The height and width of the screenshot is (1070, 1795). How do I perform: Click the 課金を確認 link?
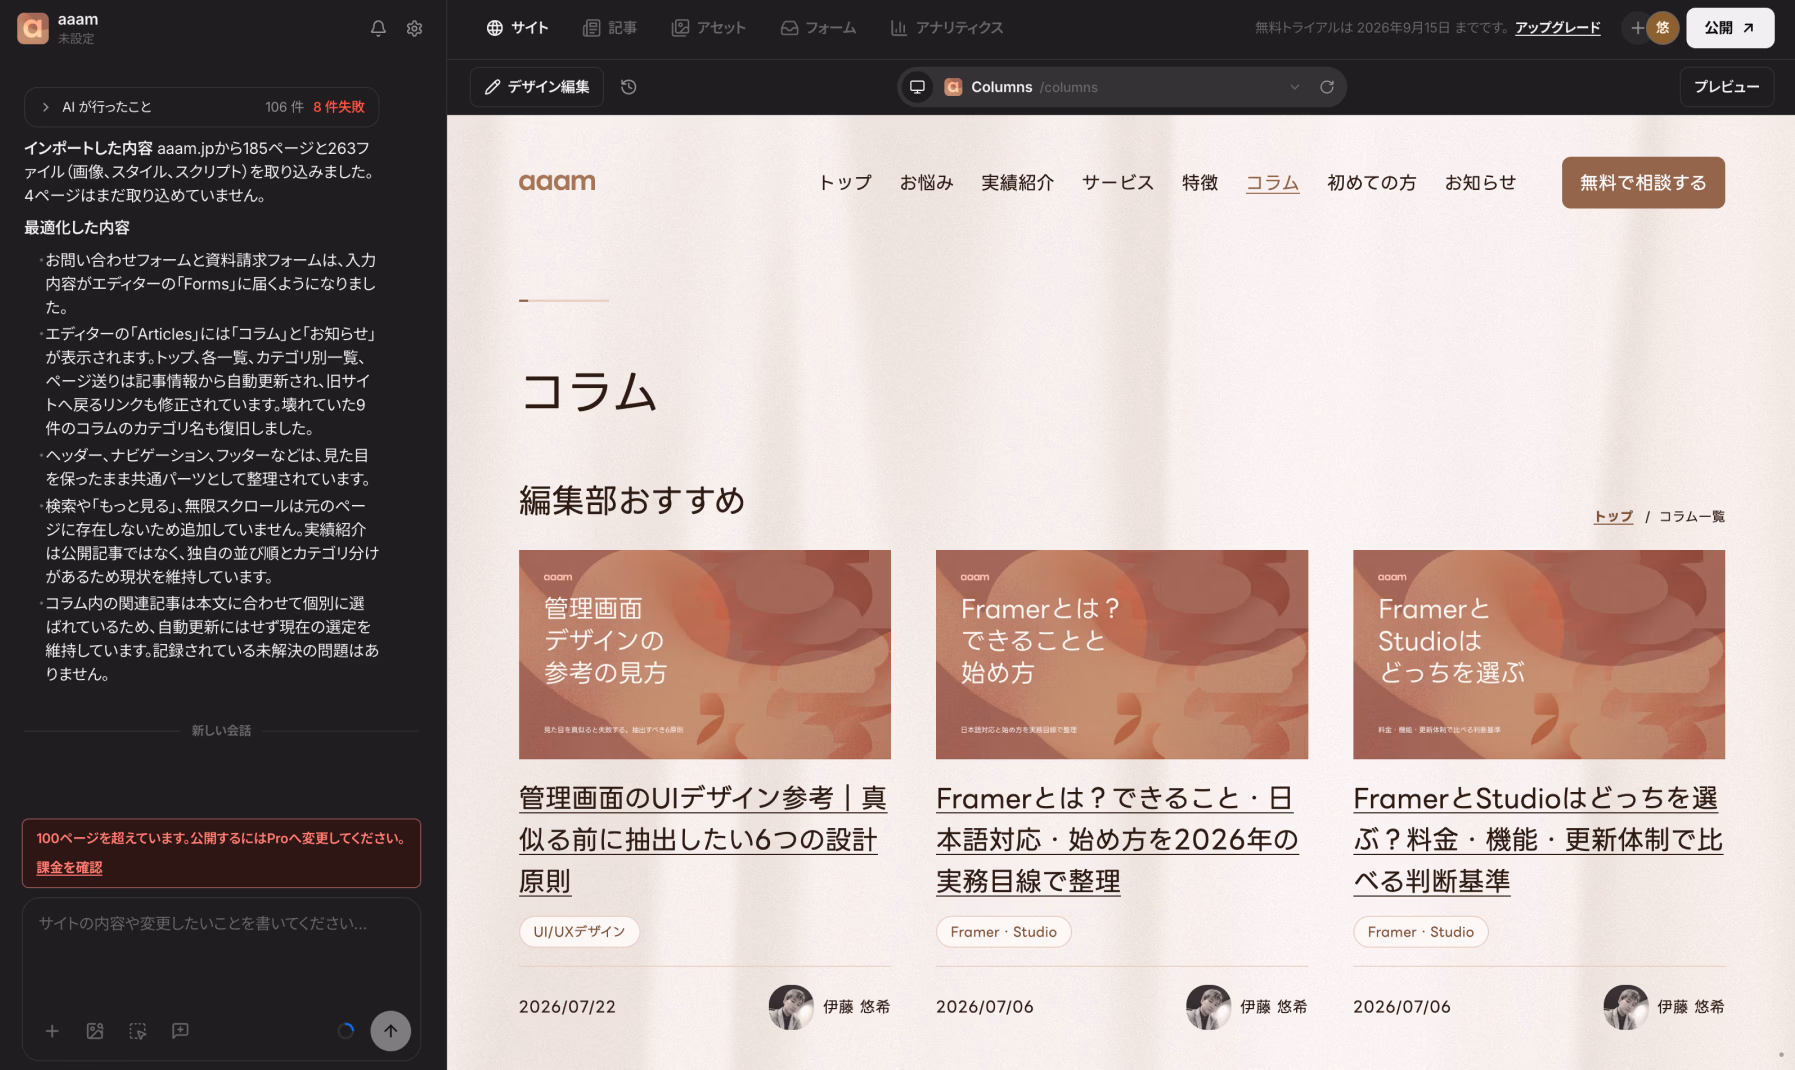pyautogui.click(x=69, y=867)
